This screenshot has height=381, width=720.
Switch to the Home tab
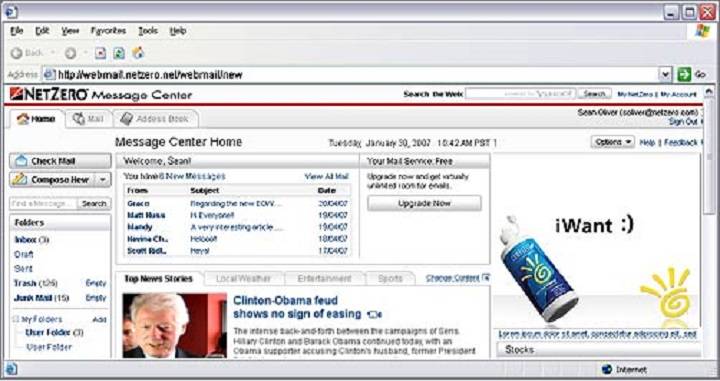36,119
